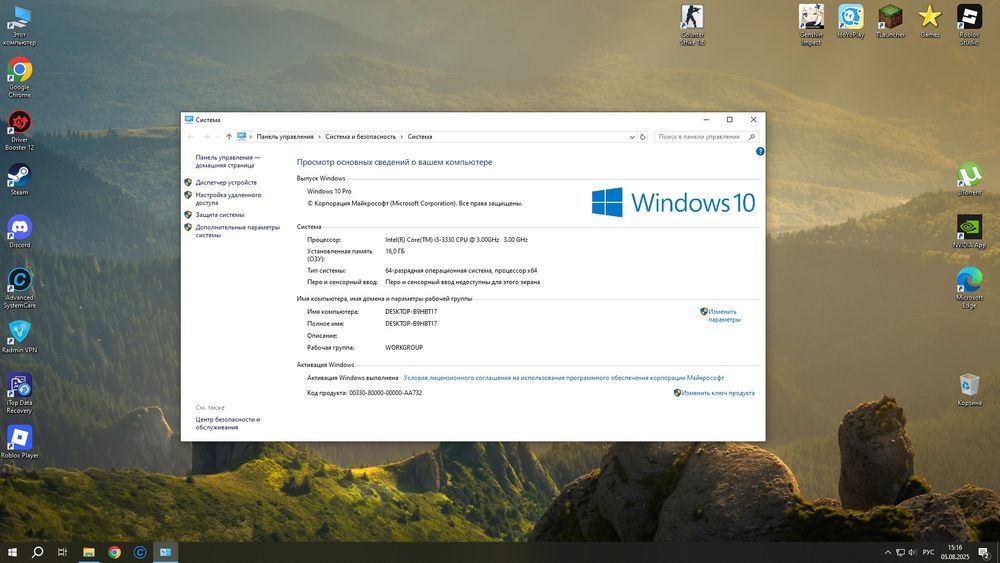Launch the Microsoft Edge desktop shortcut

969,288
